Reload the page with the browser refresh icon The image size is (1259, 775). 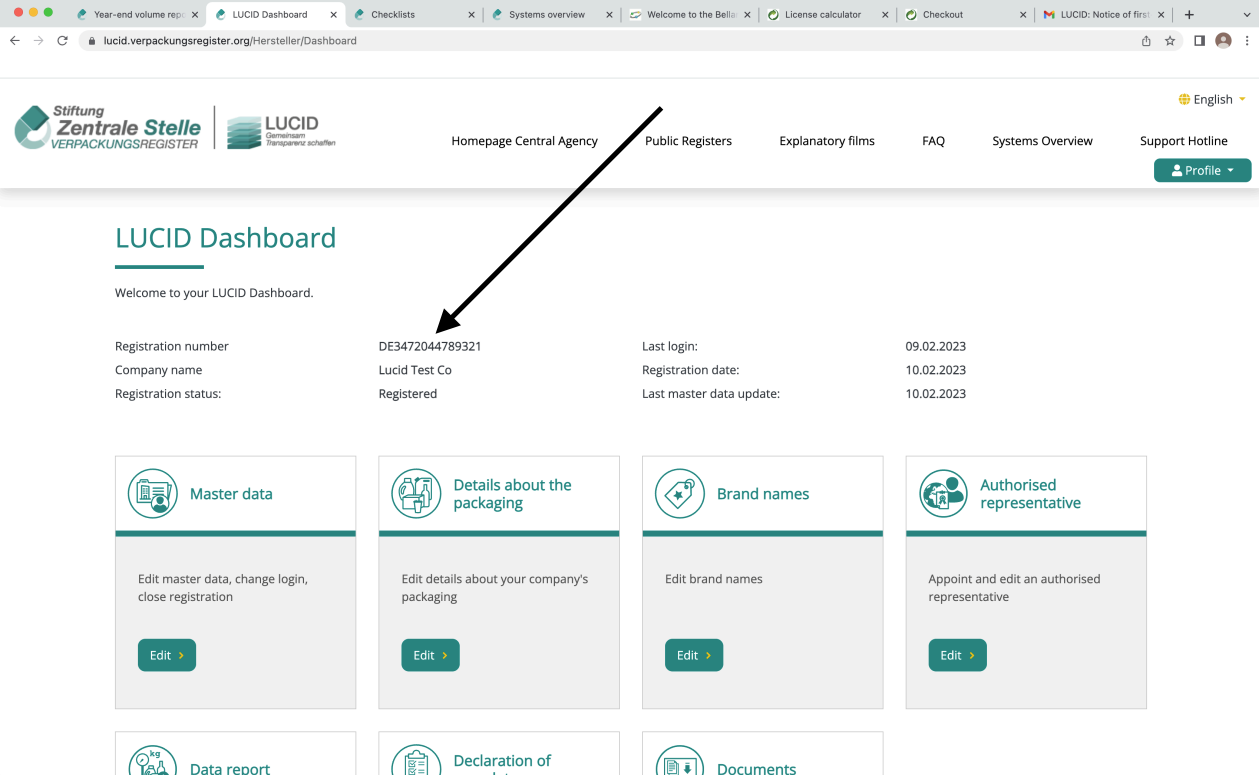click(62, 41)
